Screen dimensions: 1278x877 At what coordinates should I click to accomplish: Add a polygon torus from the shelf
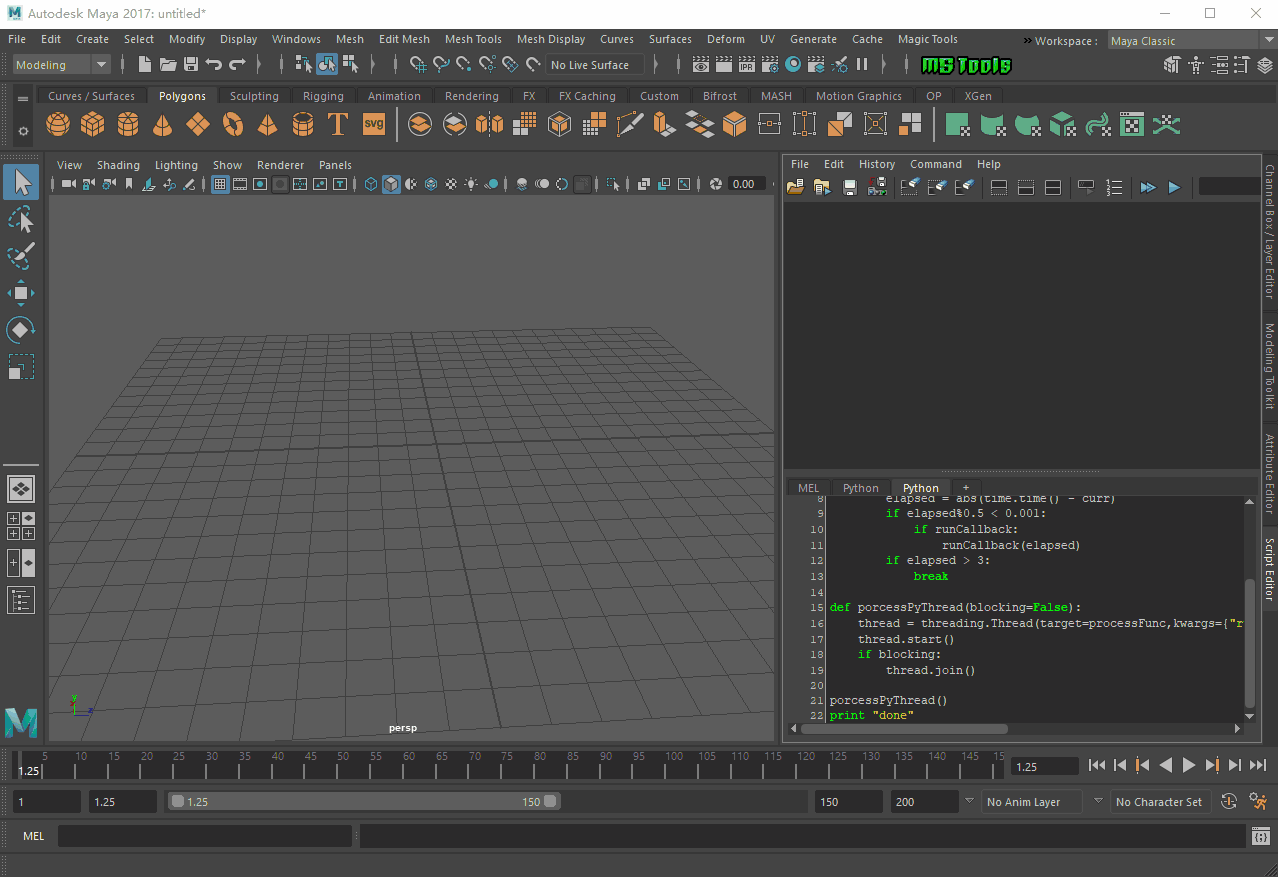[233, 125]
